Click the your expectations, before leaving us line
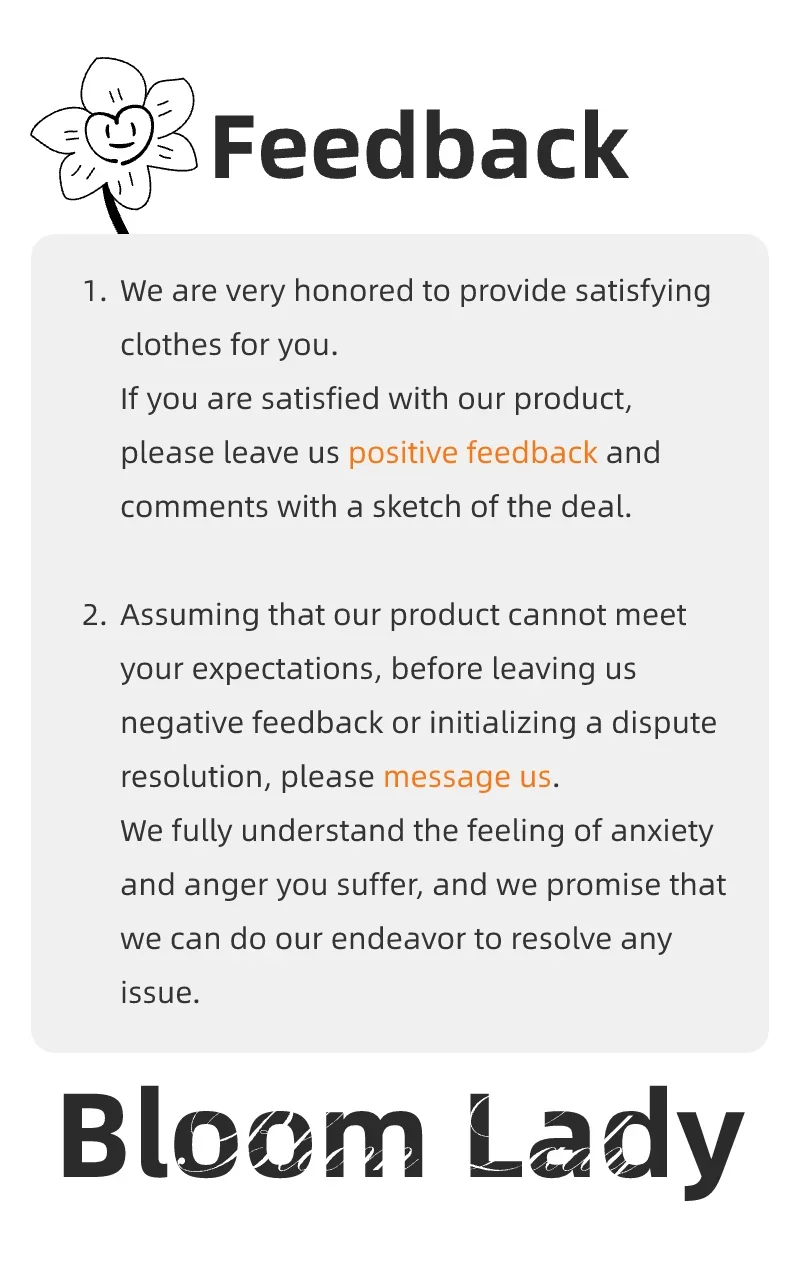Image resolution: width=800 pixels, height=1280 pixels. (378, 669)
